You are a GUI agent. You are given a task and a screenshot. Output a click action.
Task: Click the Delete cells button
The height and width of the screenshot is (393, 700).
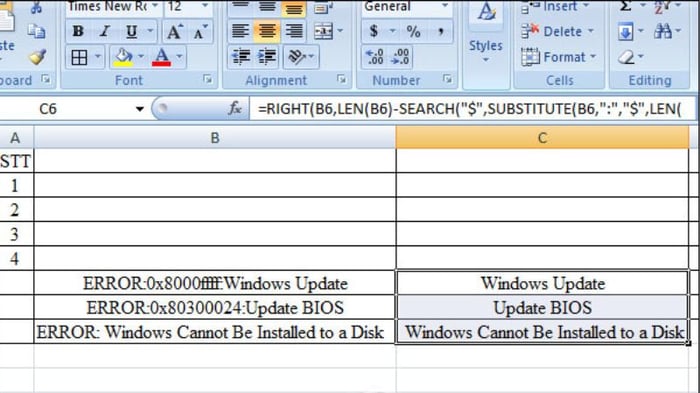click(558, 31)
